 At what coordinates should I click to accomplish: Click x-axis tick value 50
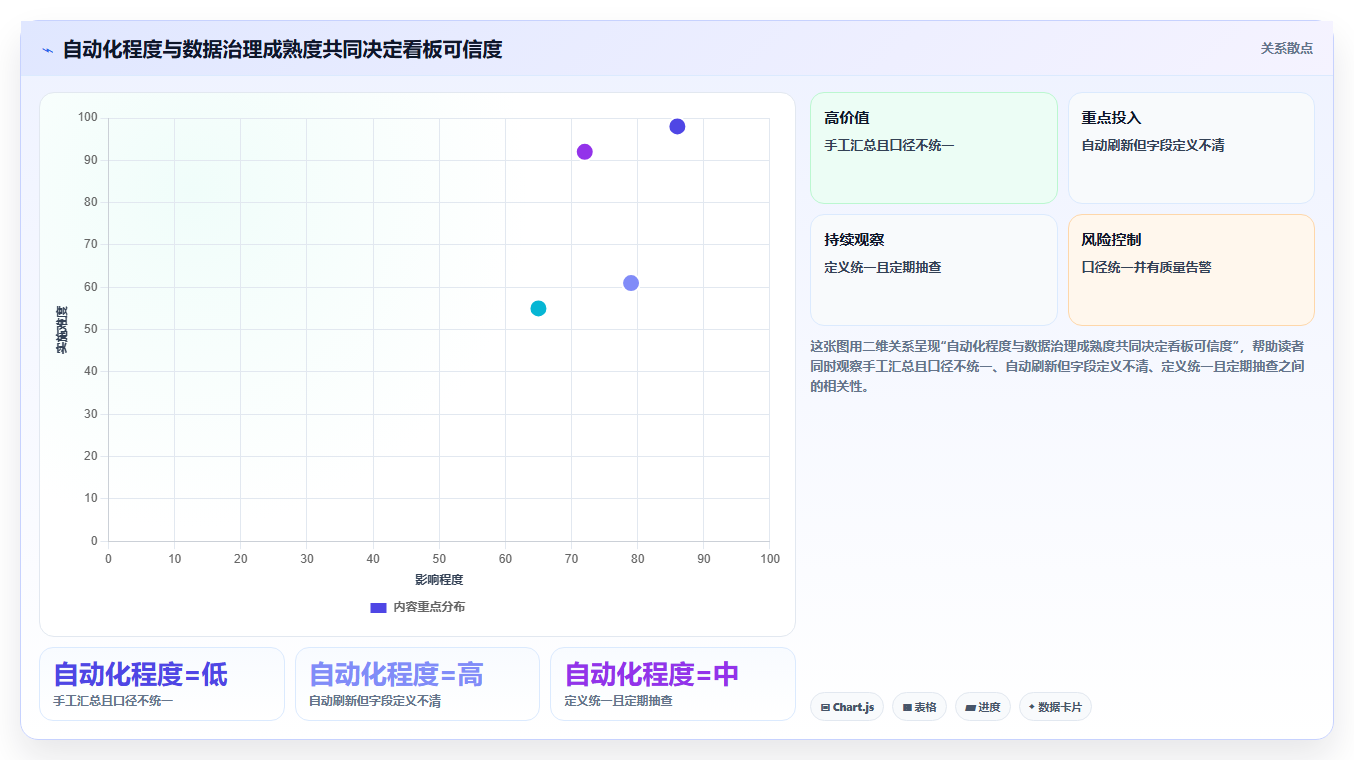coord(439,558)
